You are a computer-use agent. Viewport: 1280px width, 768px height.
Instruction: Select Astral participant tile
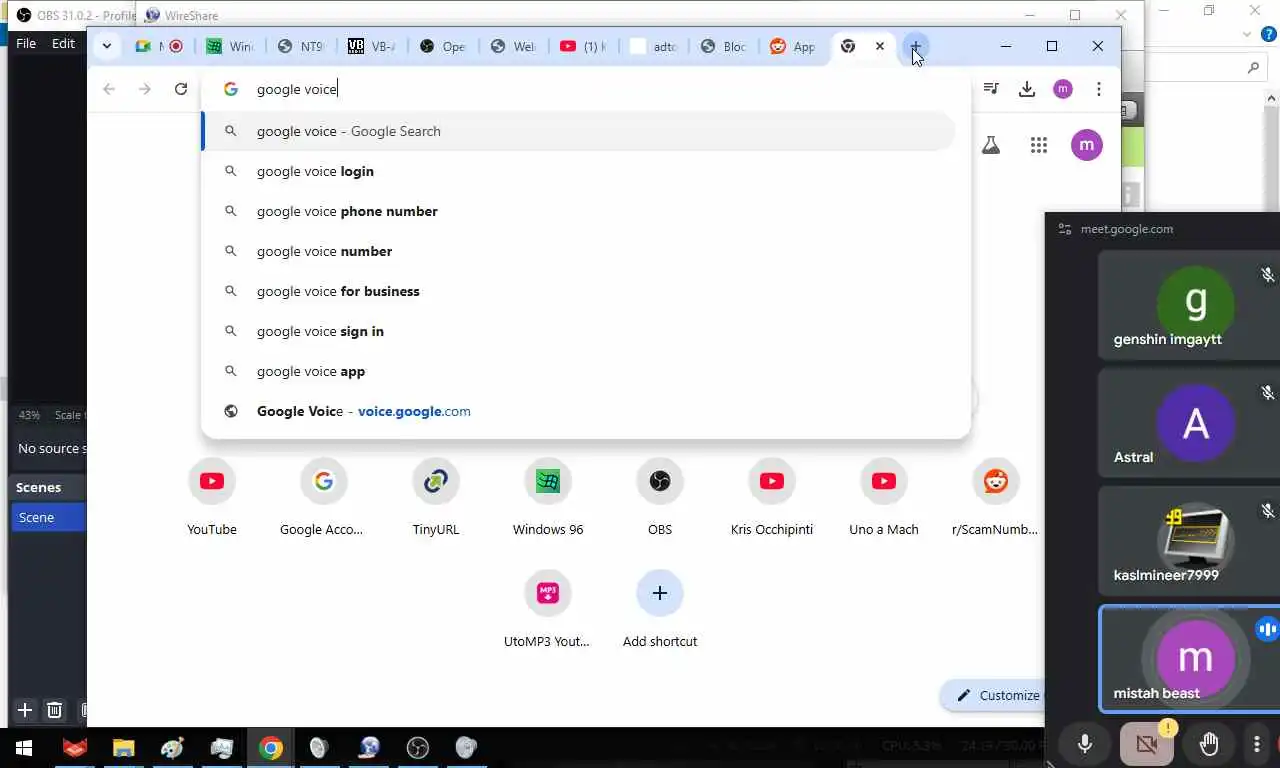(x=1189, y=422)
